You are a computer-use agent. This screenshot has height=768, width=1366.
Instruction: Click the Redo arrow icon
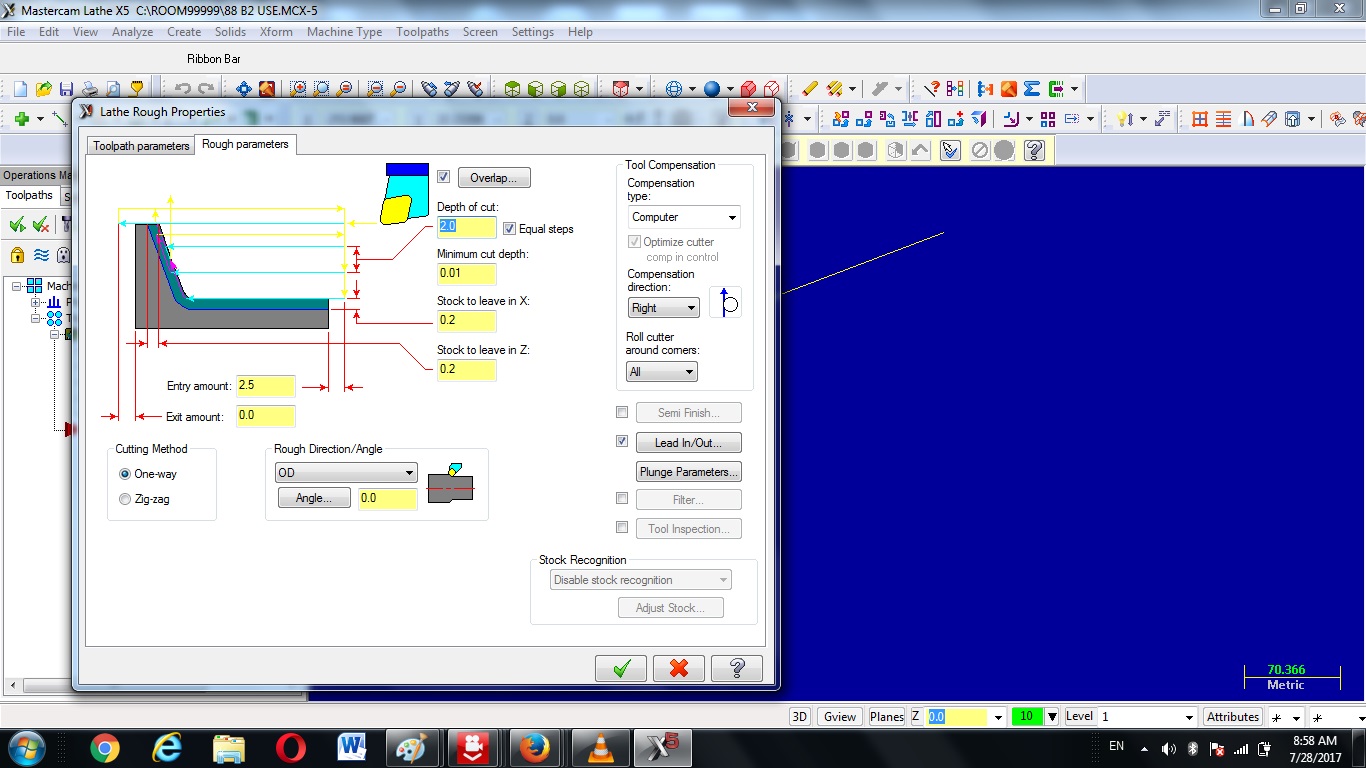pyautogui.click(x=206, y=89)
